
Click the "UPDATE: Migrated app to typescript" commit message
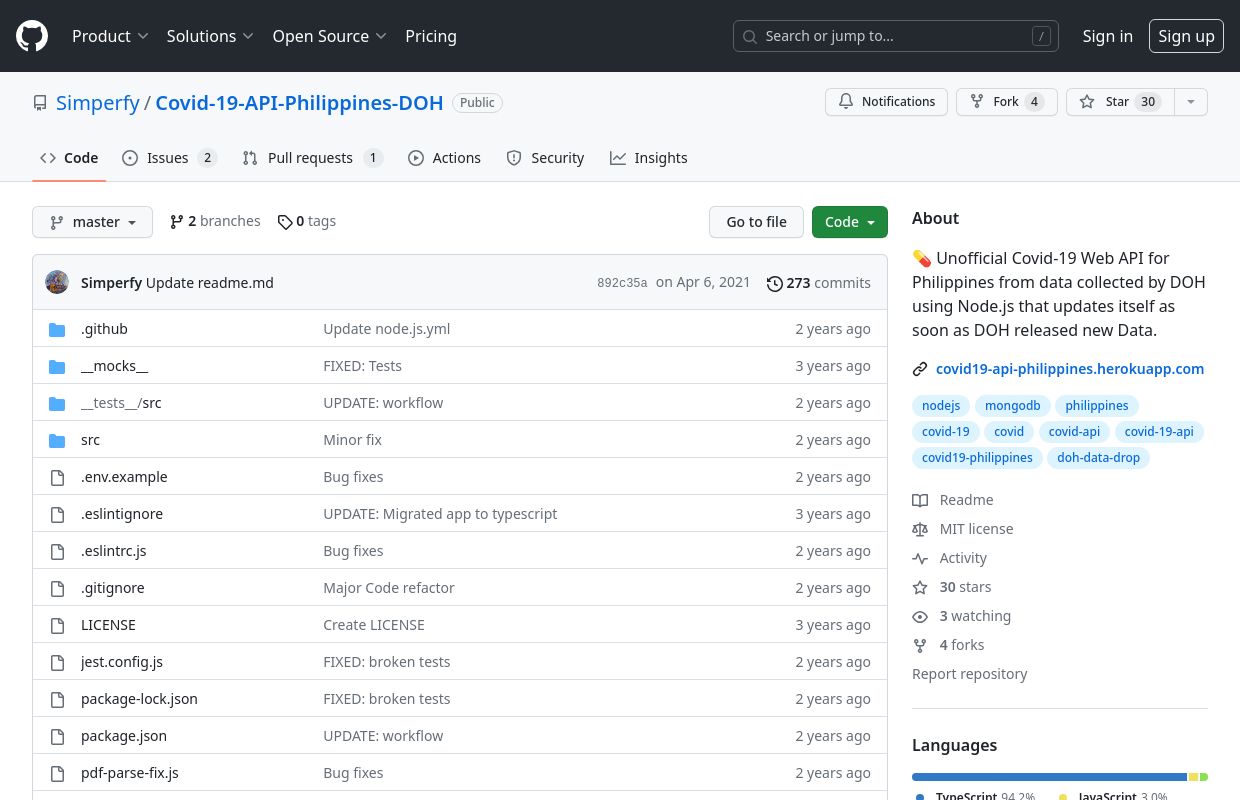(x=440, y=514)
